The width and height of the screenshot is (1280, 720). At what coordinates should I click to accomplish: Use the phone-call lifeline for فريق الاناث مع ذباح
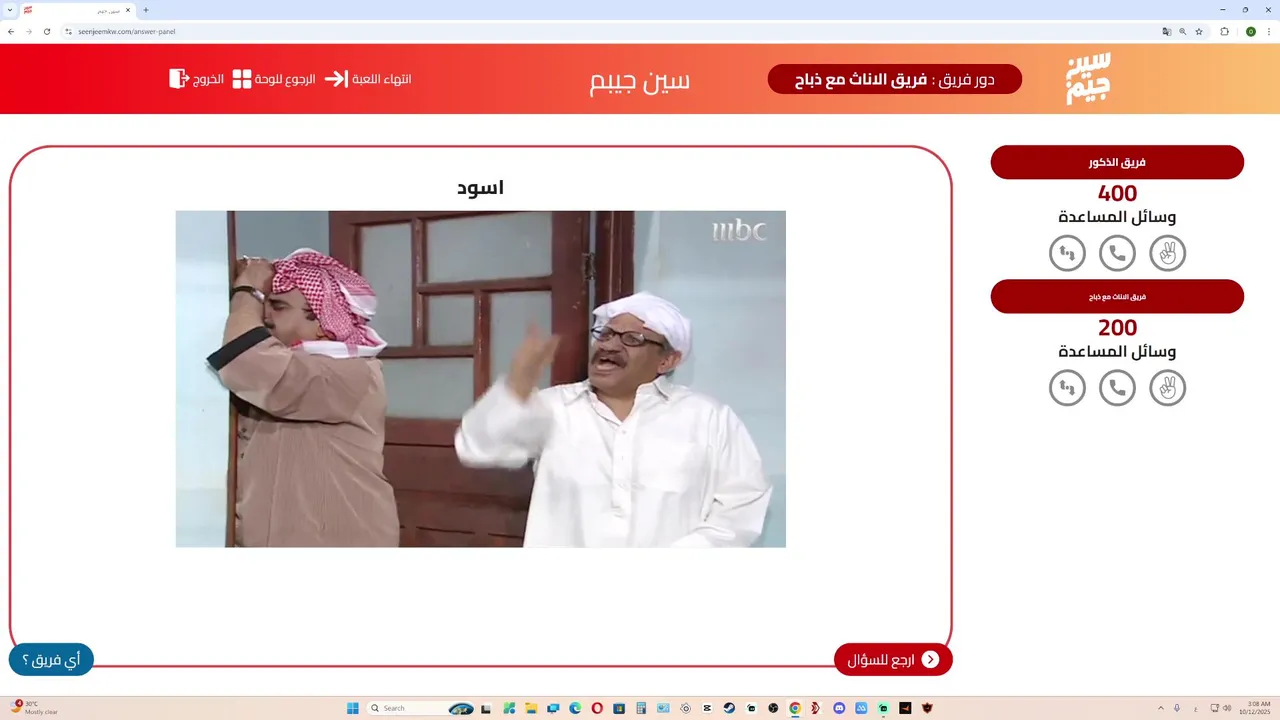pyautogui.click(x=1117, y=387)
